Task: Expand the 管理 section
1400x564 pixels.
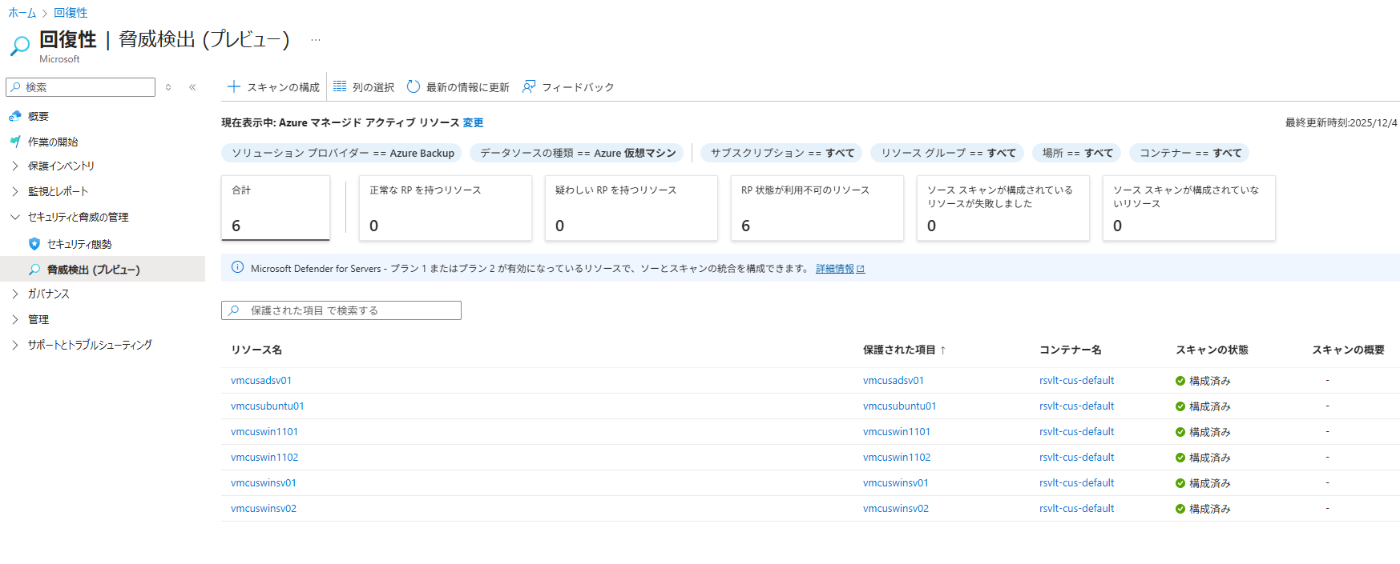Action: click(x=30, y=319)
